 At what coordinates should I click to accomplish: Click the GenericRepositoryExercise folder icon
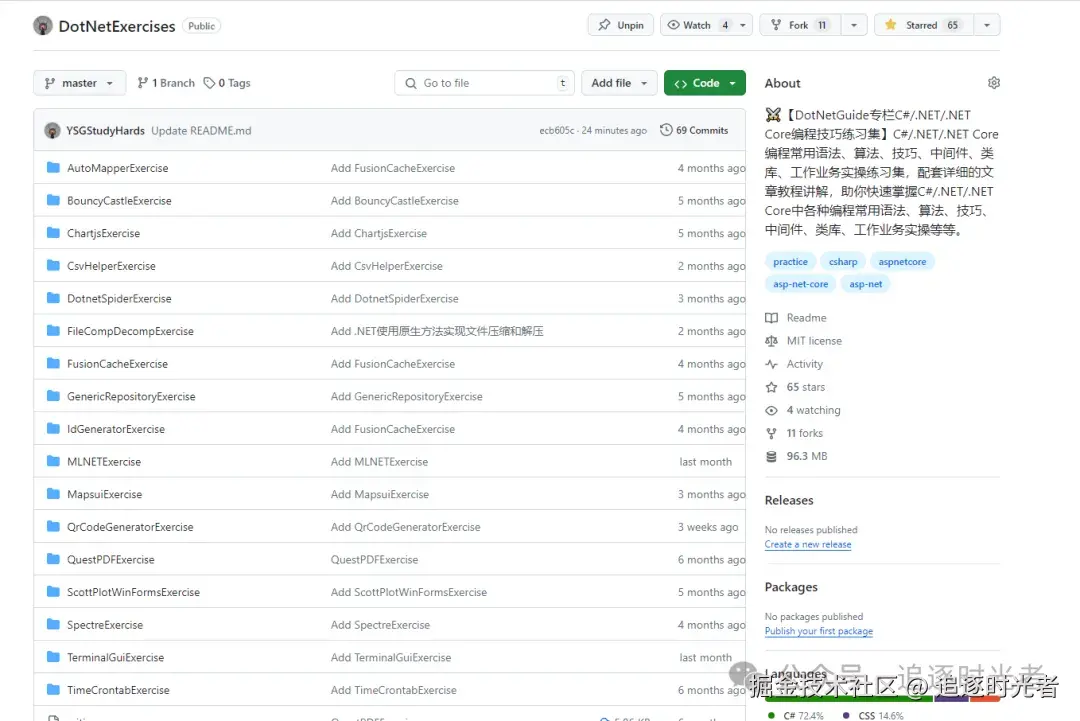point(53,396)
